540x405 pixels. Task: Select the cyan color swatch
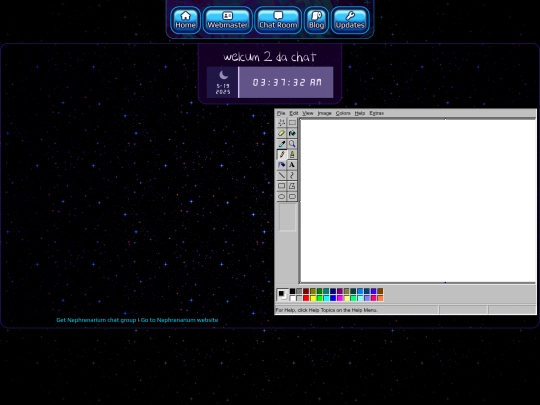[x=326, y=298]
